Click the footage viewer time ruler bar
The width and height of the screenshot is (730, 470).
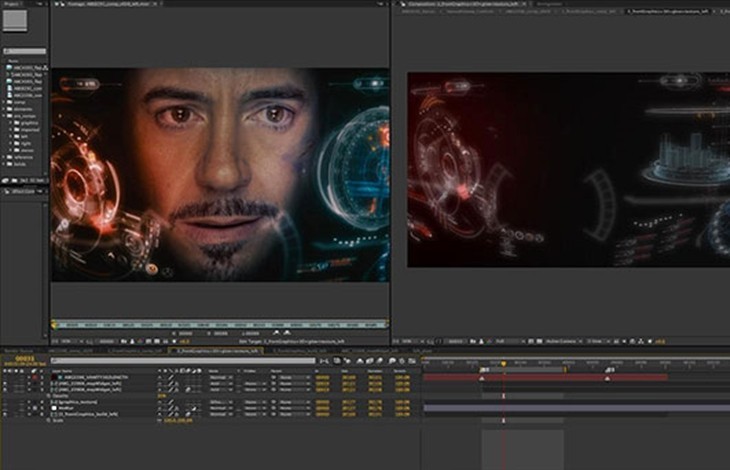click(219, 325)
